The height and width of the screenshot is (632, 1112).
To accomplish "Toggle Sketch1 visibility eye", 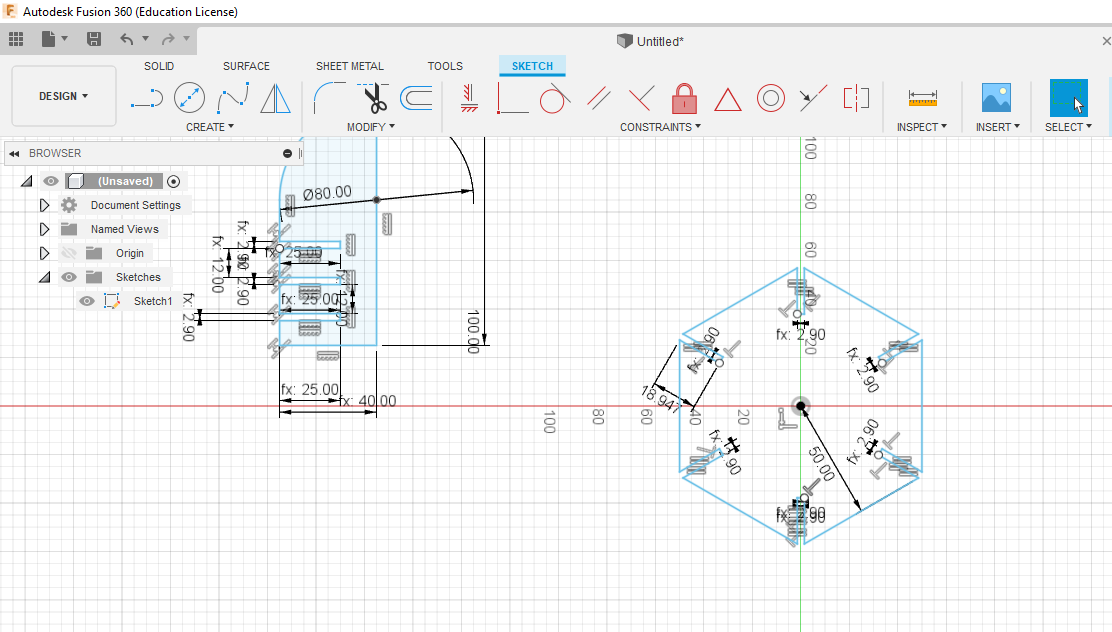I will (87, 301).
